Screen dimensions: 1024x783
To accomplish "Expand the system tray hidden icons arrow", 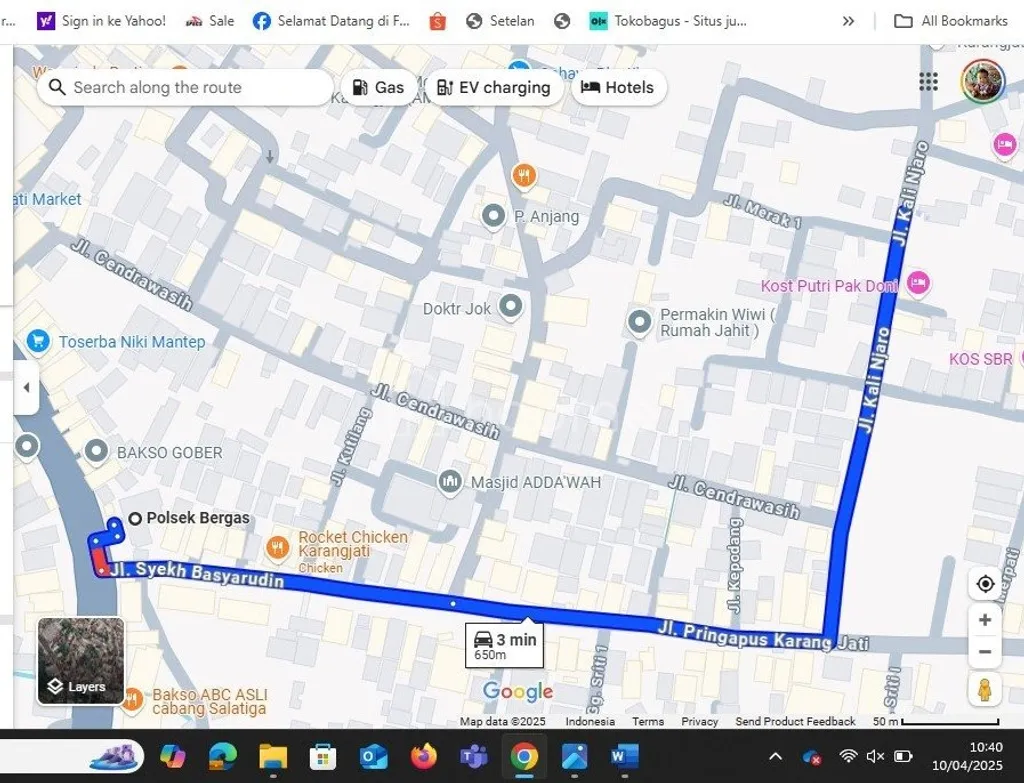I will (776, 757).
